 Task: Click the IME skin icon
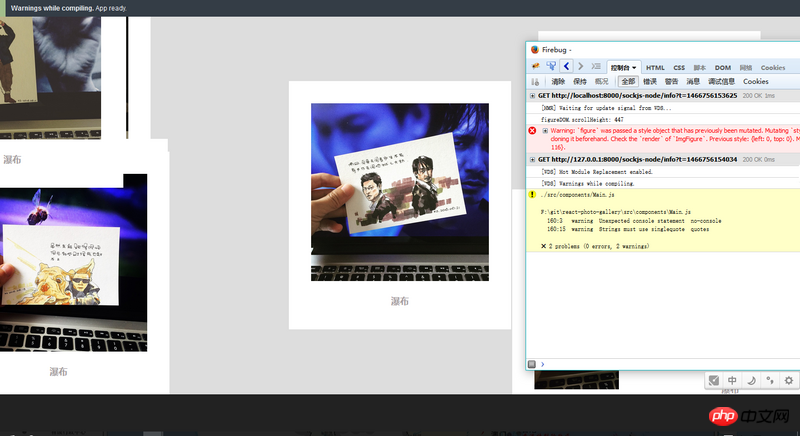[713, 380]
